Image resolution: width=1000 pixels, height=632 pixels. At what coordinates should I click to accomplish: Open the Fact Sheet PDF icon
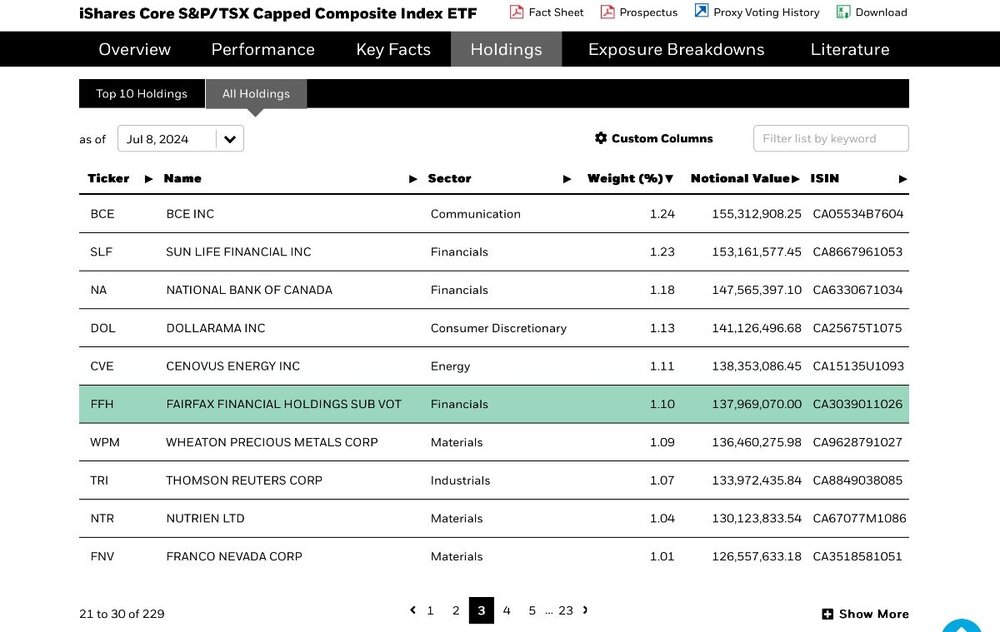(516, 12)
